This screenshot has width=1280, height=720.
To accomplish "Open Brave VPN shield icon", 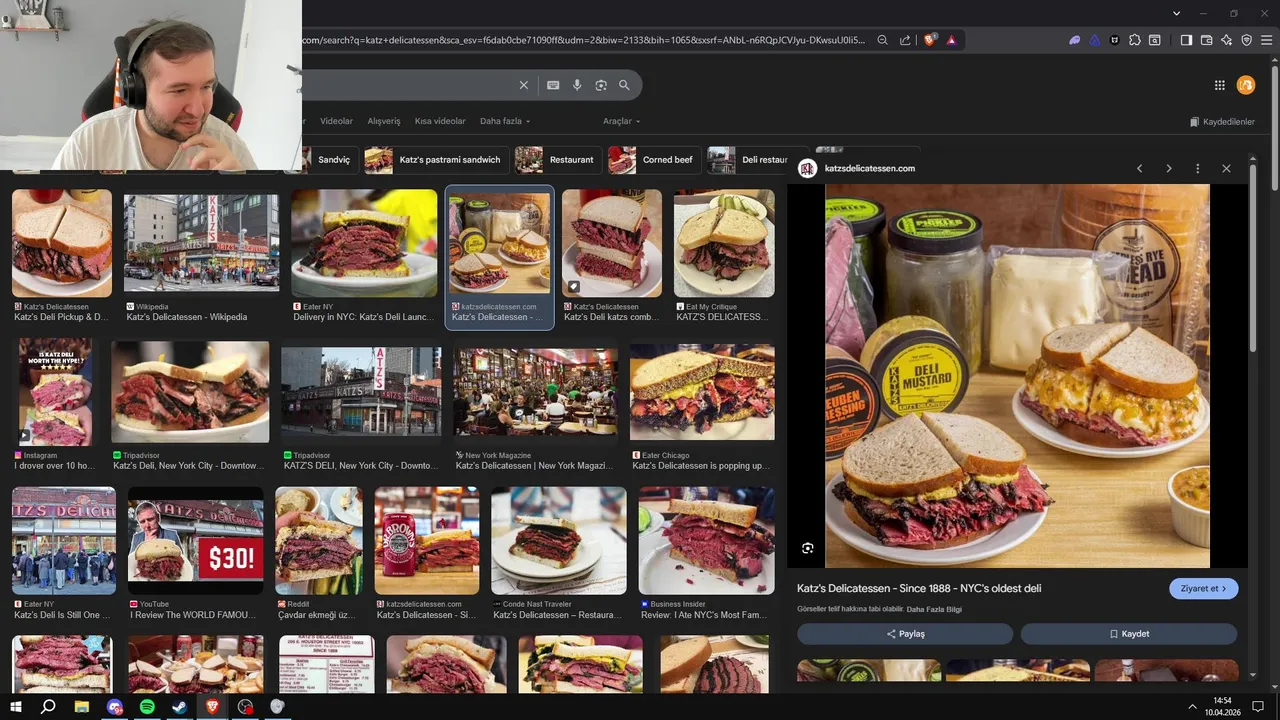I will (x=1246, y=40).
